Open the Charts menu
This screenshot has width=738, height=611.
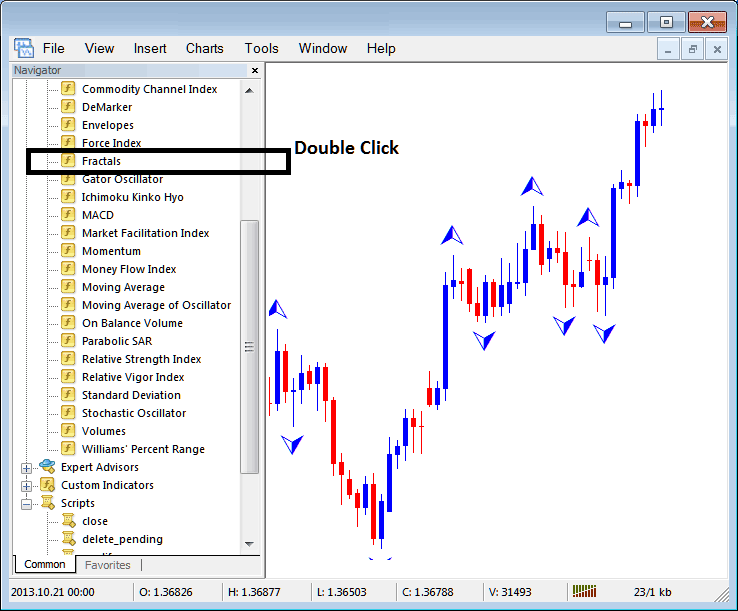pos(205,48)
